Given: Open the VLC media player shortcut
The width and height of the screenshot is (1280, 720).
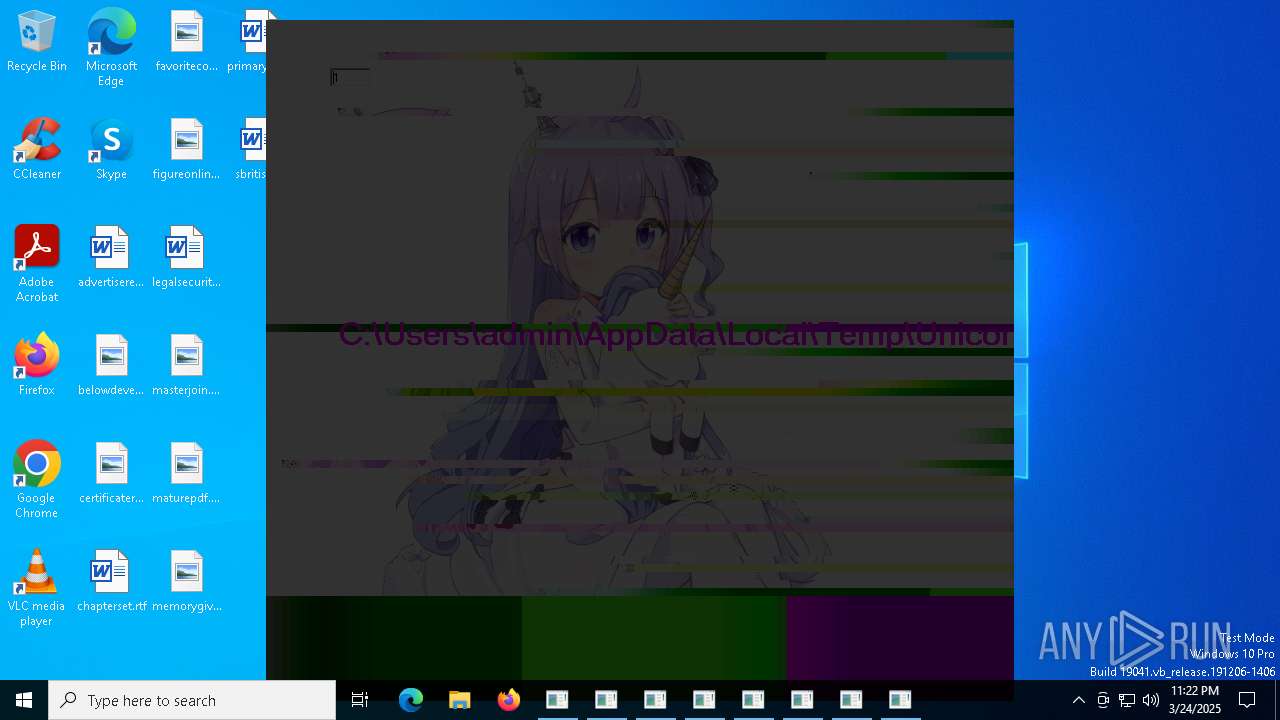Looking at the screenshot, I should pos(37,588).
